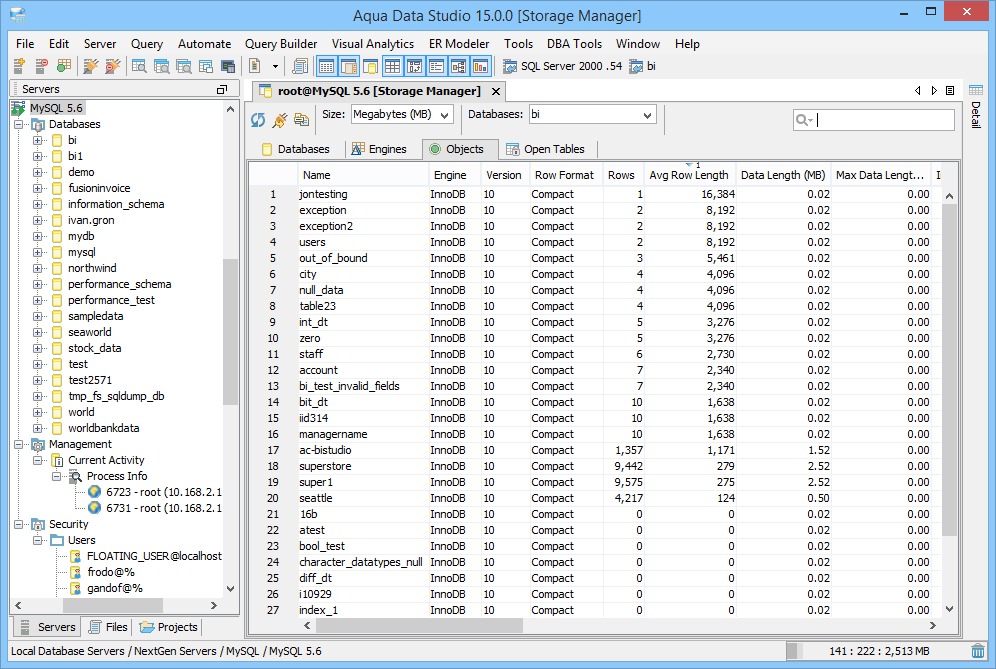Select the superstore table row
This screenshot has height=669, width=996.
pyautogui.click(x=595, y=466)
